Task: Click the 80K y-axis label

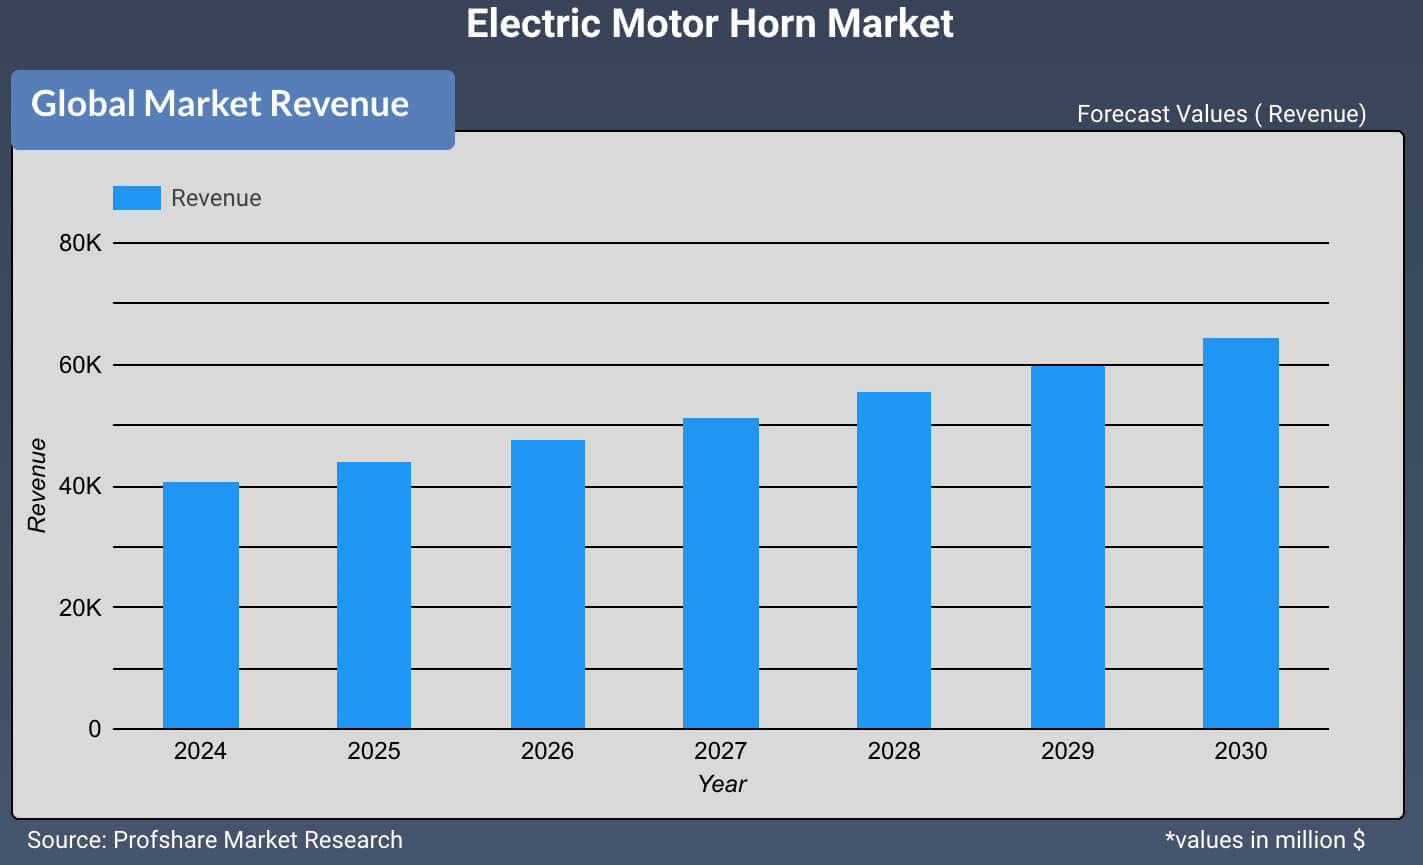Action: pos(80,243)
